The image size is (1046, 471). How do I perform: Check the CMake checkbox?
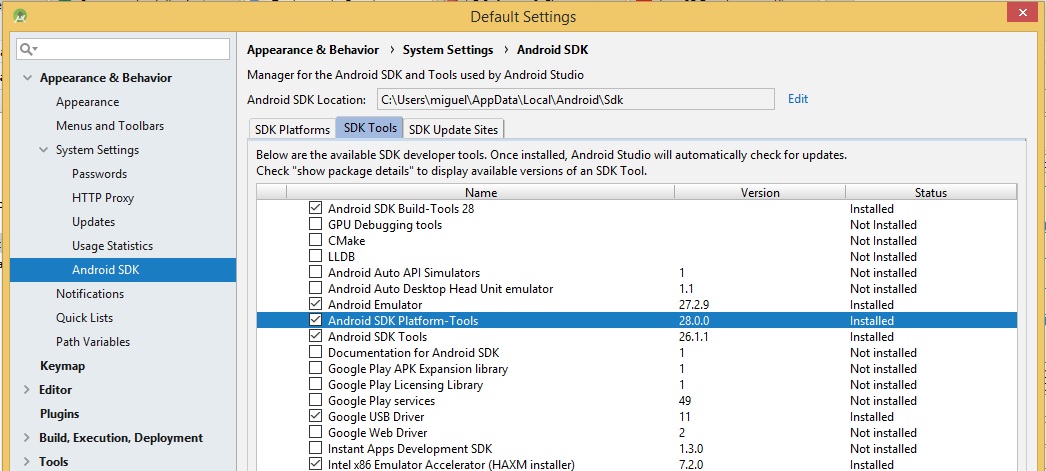click(316, 241)
